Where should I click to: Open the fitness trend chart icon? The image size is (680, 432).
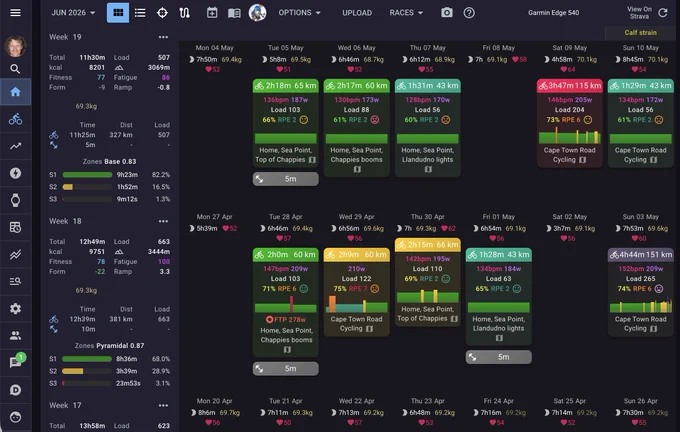pyautogui.click(x=15, y=146)
